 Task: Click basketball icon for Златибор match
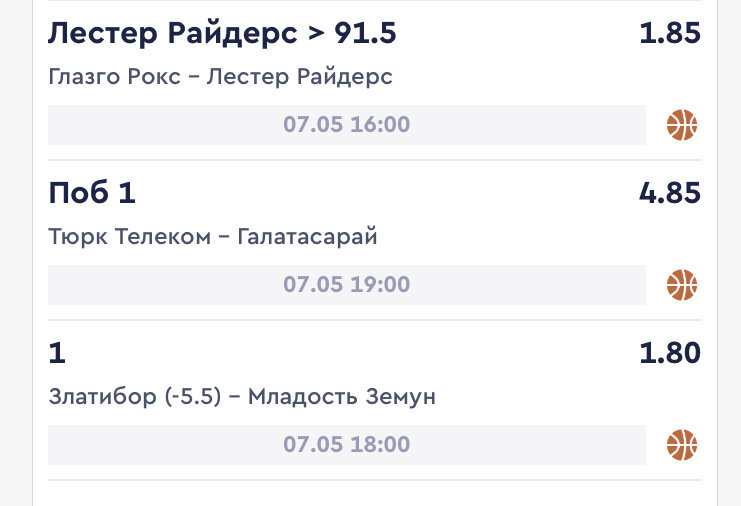tap(682, 445)
